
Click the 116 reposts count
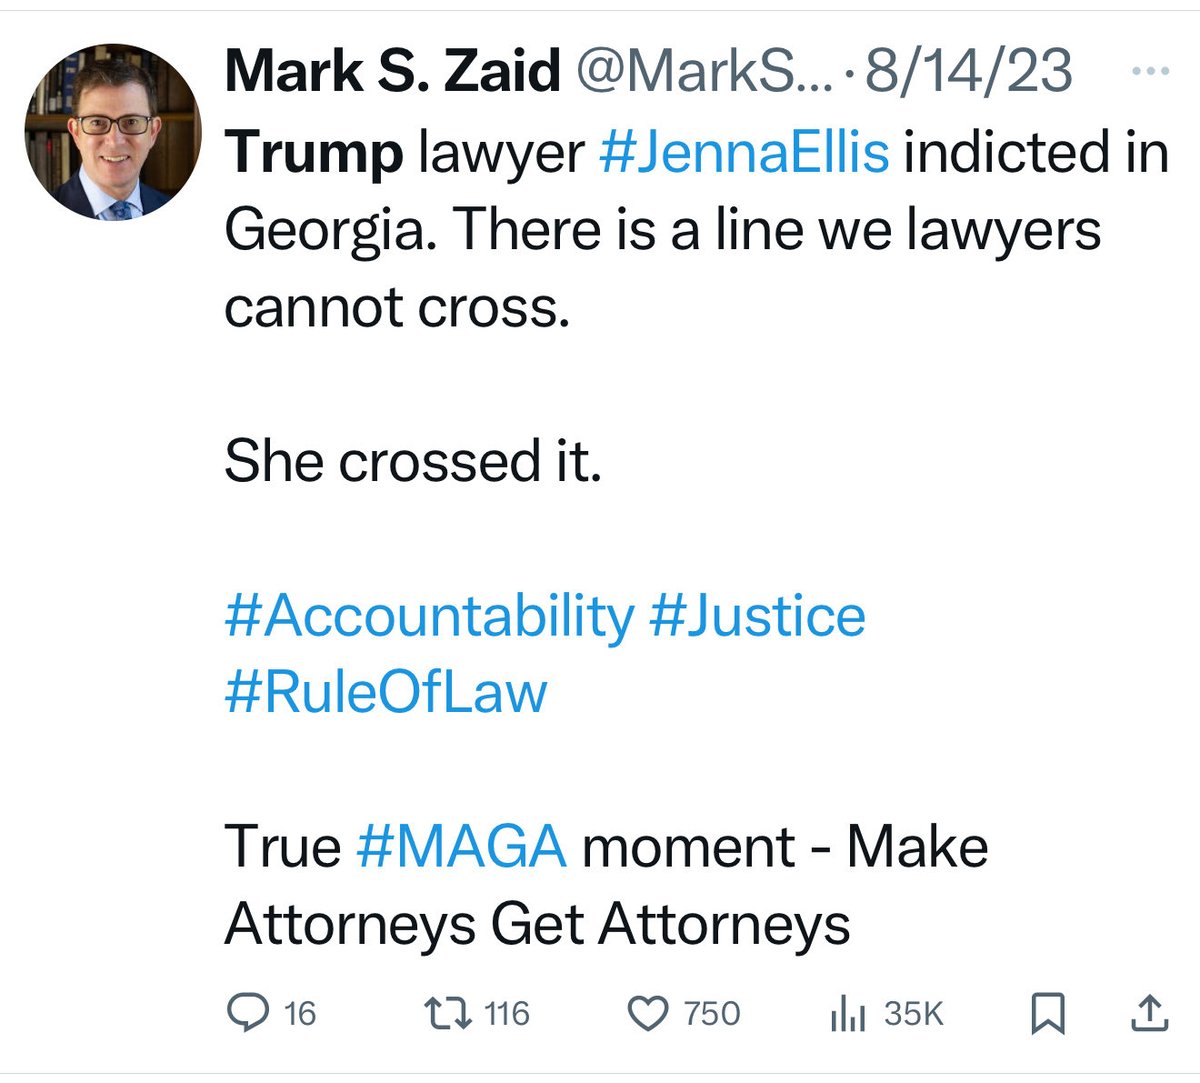(506, 1014)
